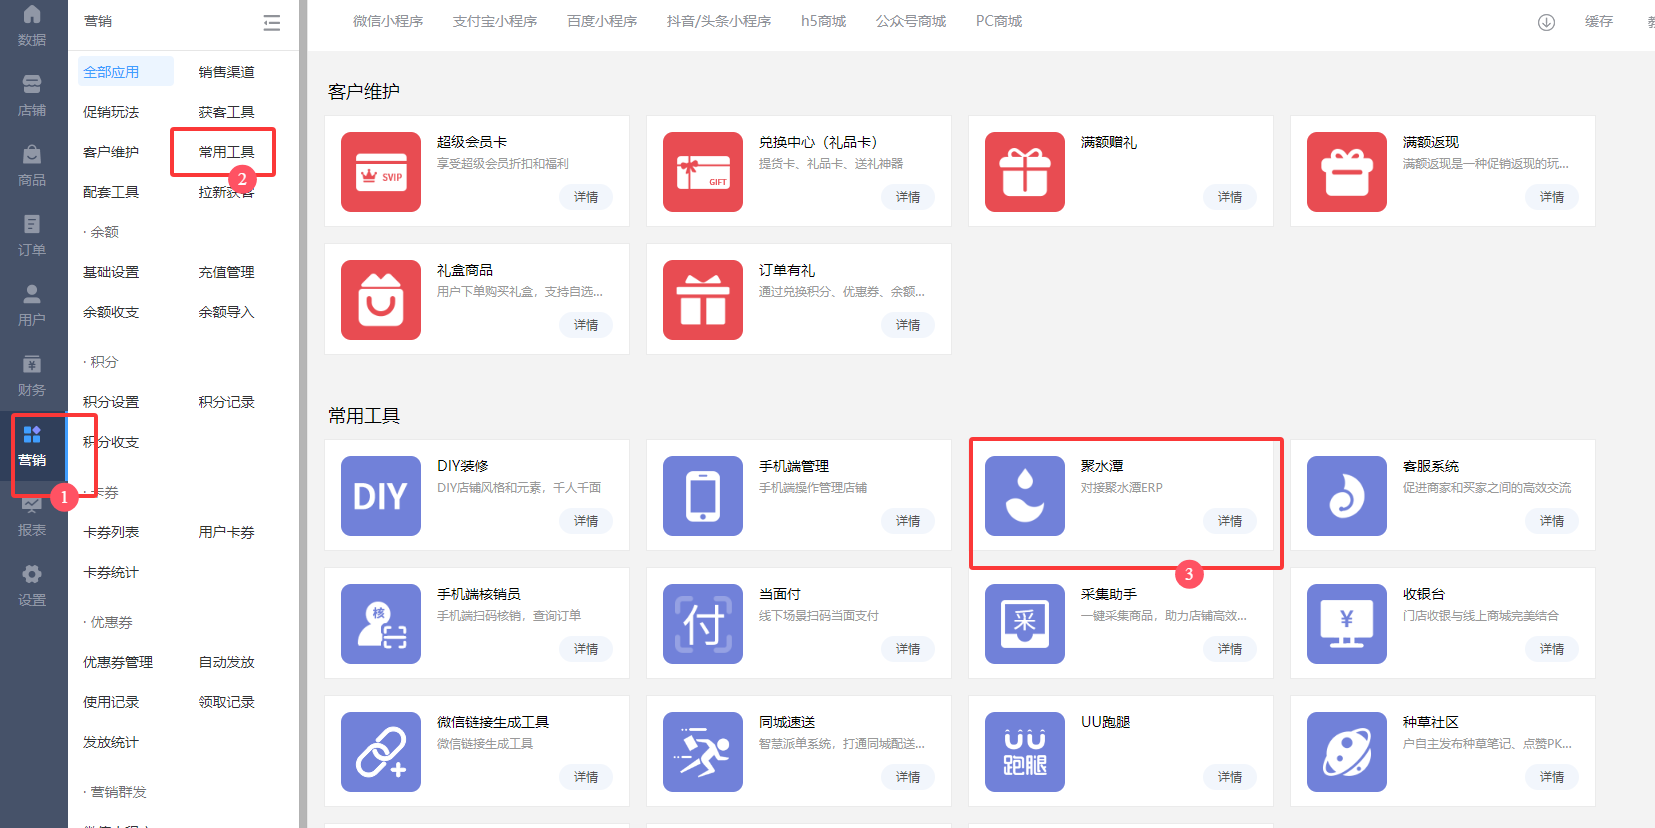This screenshot has height=828, width=1655.
Task: Open 领取记录 under 优惠券
Action: (x=226, y=702)
